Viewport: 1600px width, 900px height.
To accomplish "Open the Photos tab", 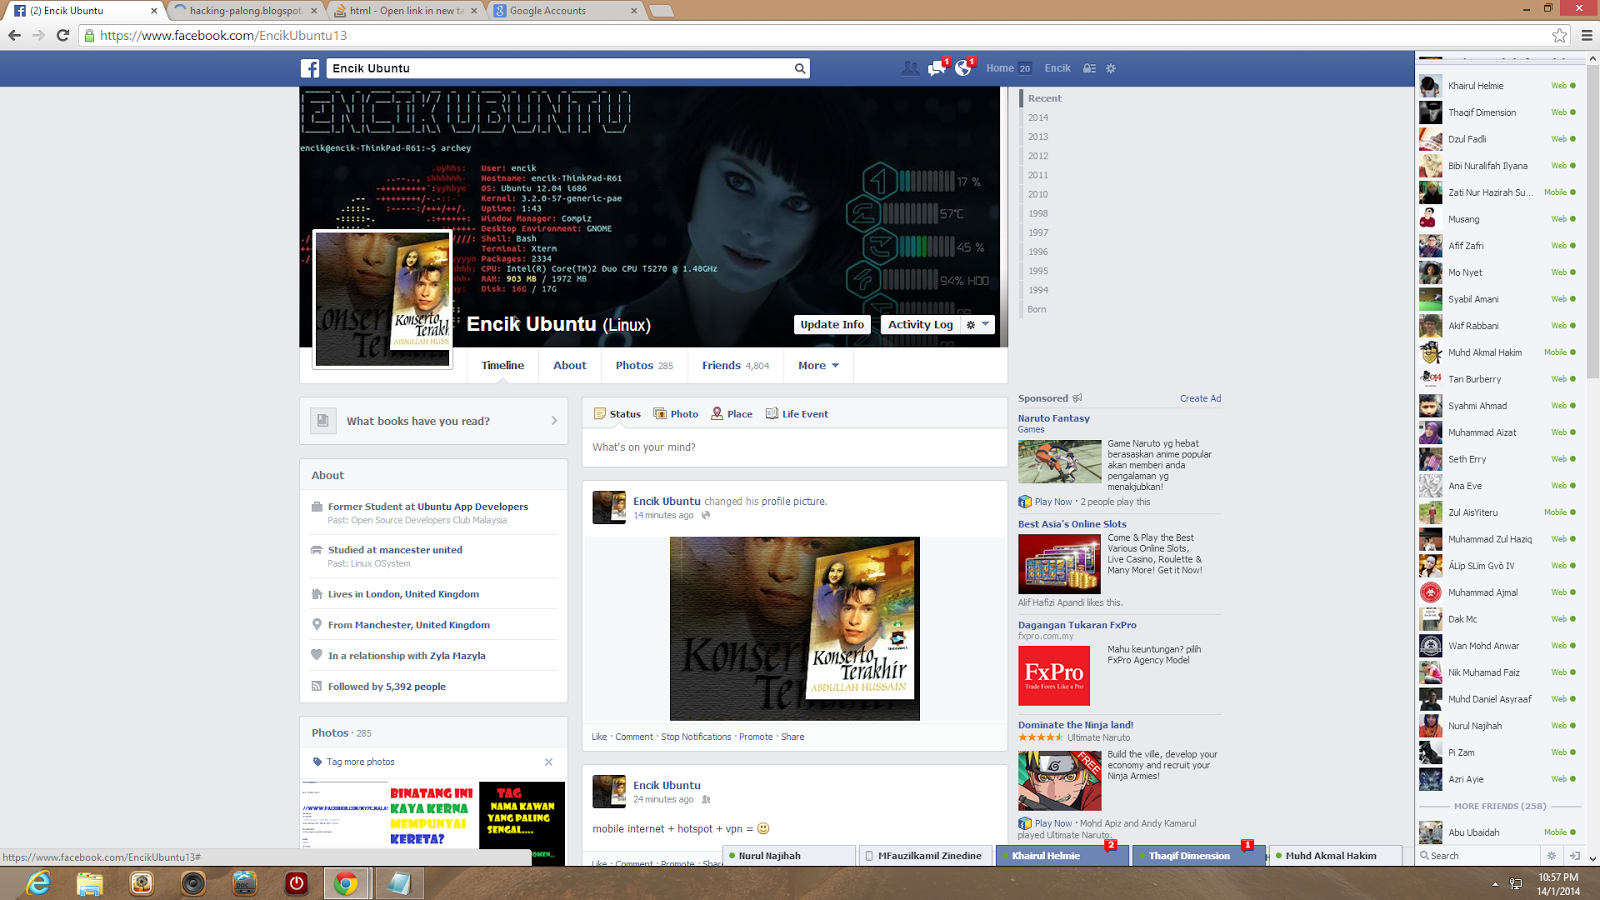I will pos(644,366).
